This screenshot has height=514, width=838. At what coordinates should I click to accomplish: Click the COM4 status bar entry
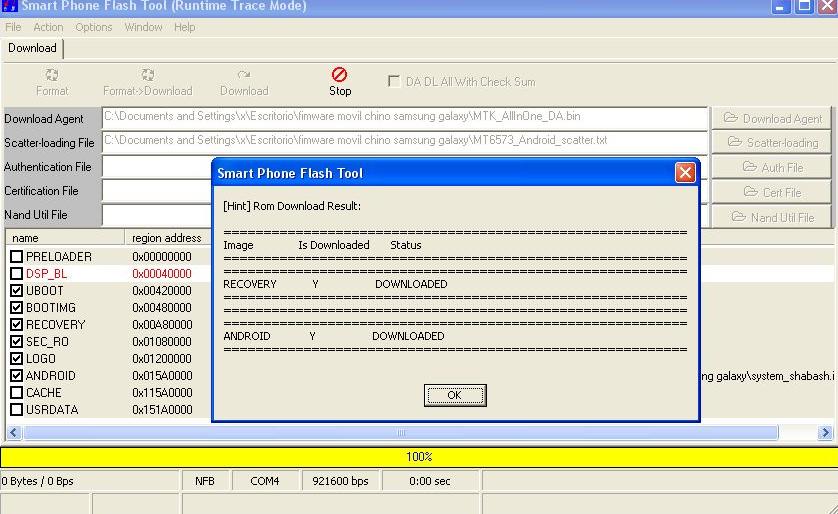point(265,481)
